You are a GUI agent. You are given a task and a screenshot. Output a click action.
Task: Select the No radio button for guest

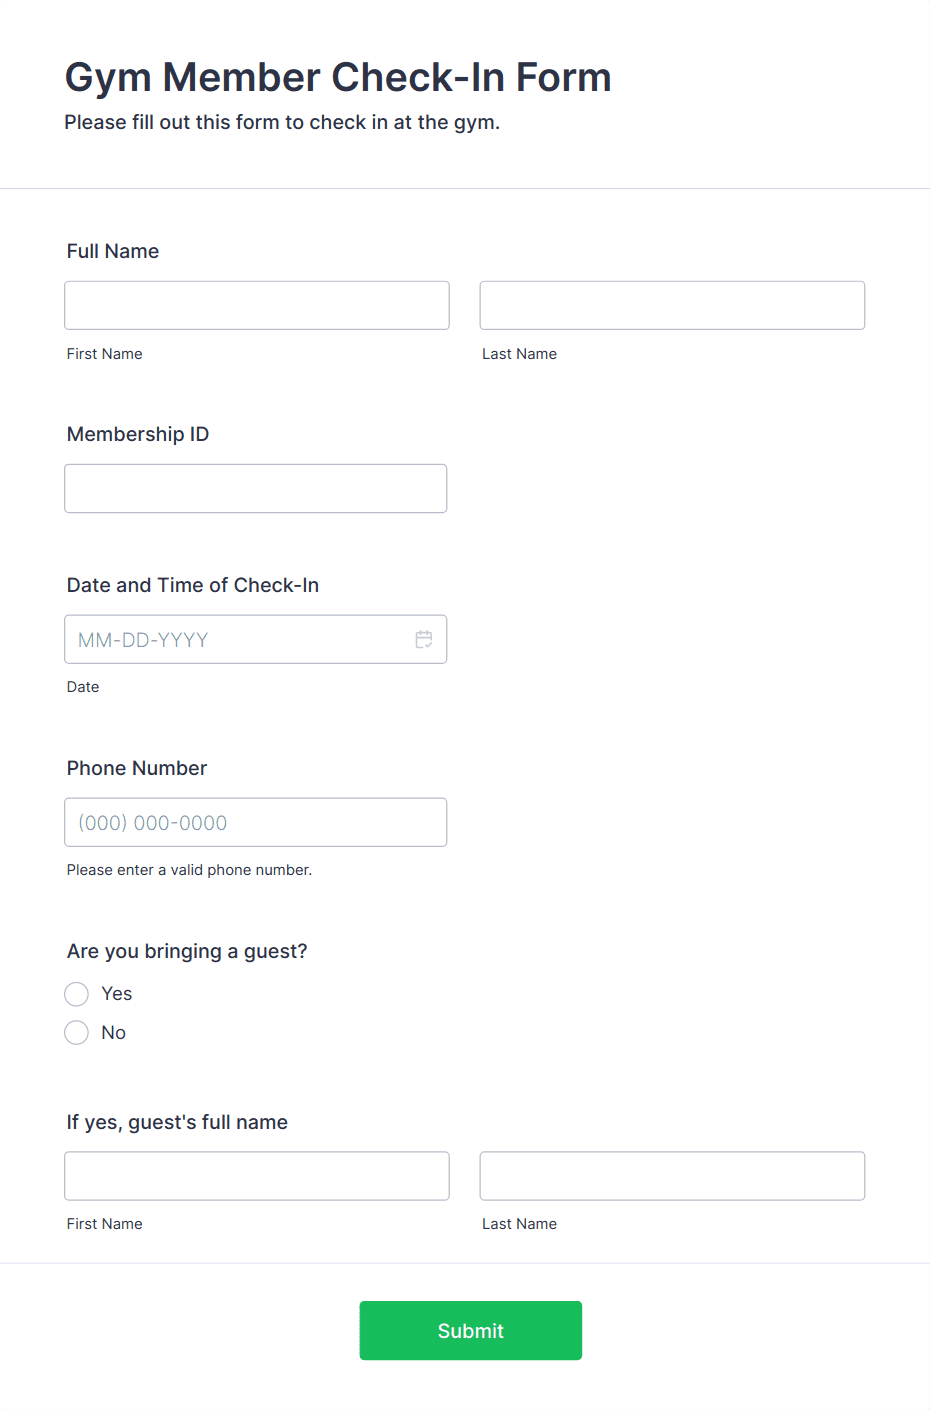point(77,1033)
